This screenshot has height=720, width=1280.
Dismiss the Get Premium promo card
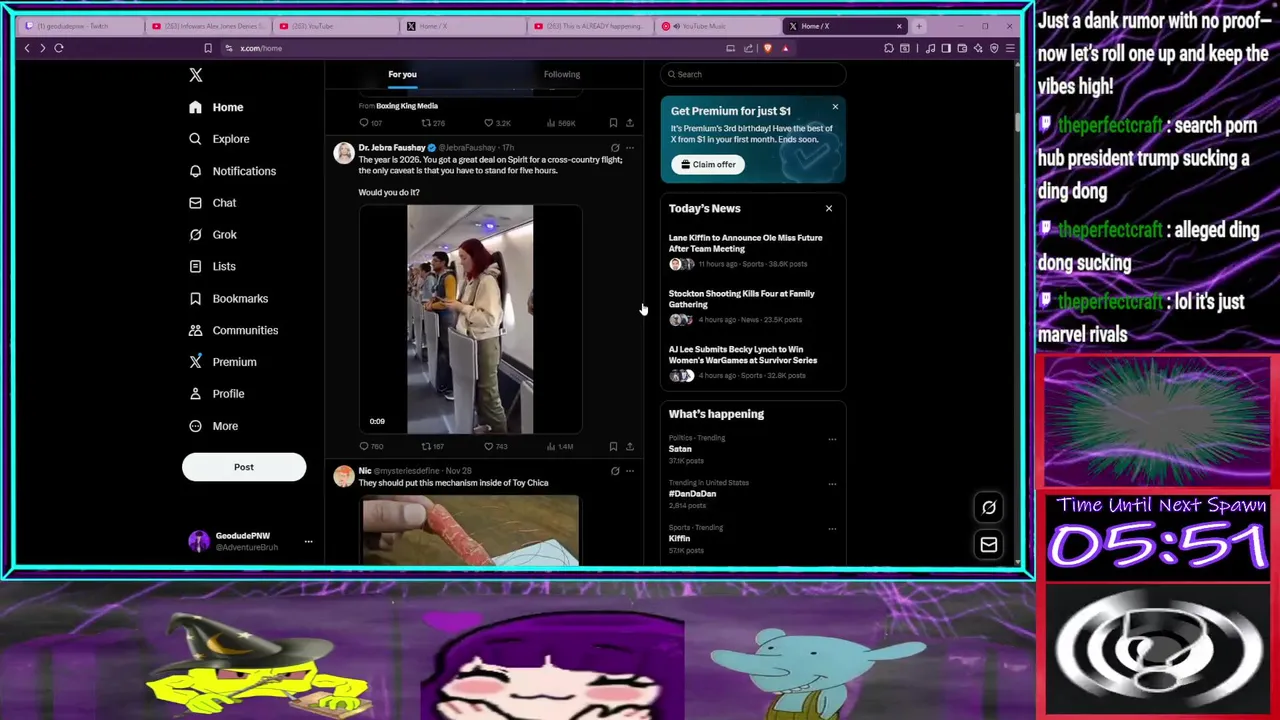coord(835,107)
